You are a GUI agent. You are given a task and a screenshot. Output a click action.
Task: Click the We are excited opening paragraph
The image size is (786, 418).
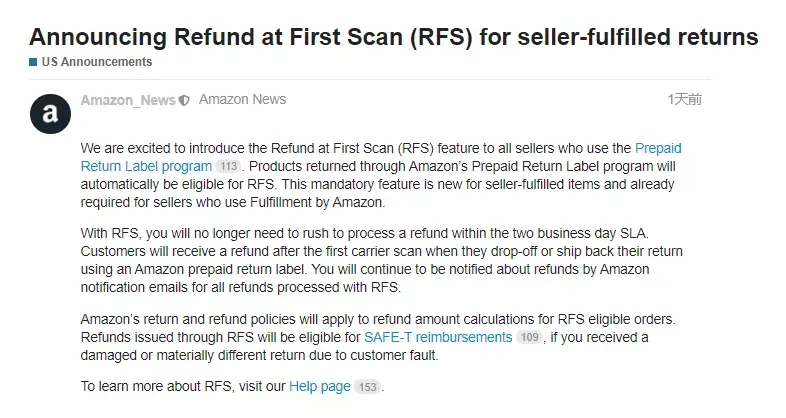381,175
